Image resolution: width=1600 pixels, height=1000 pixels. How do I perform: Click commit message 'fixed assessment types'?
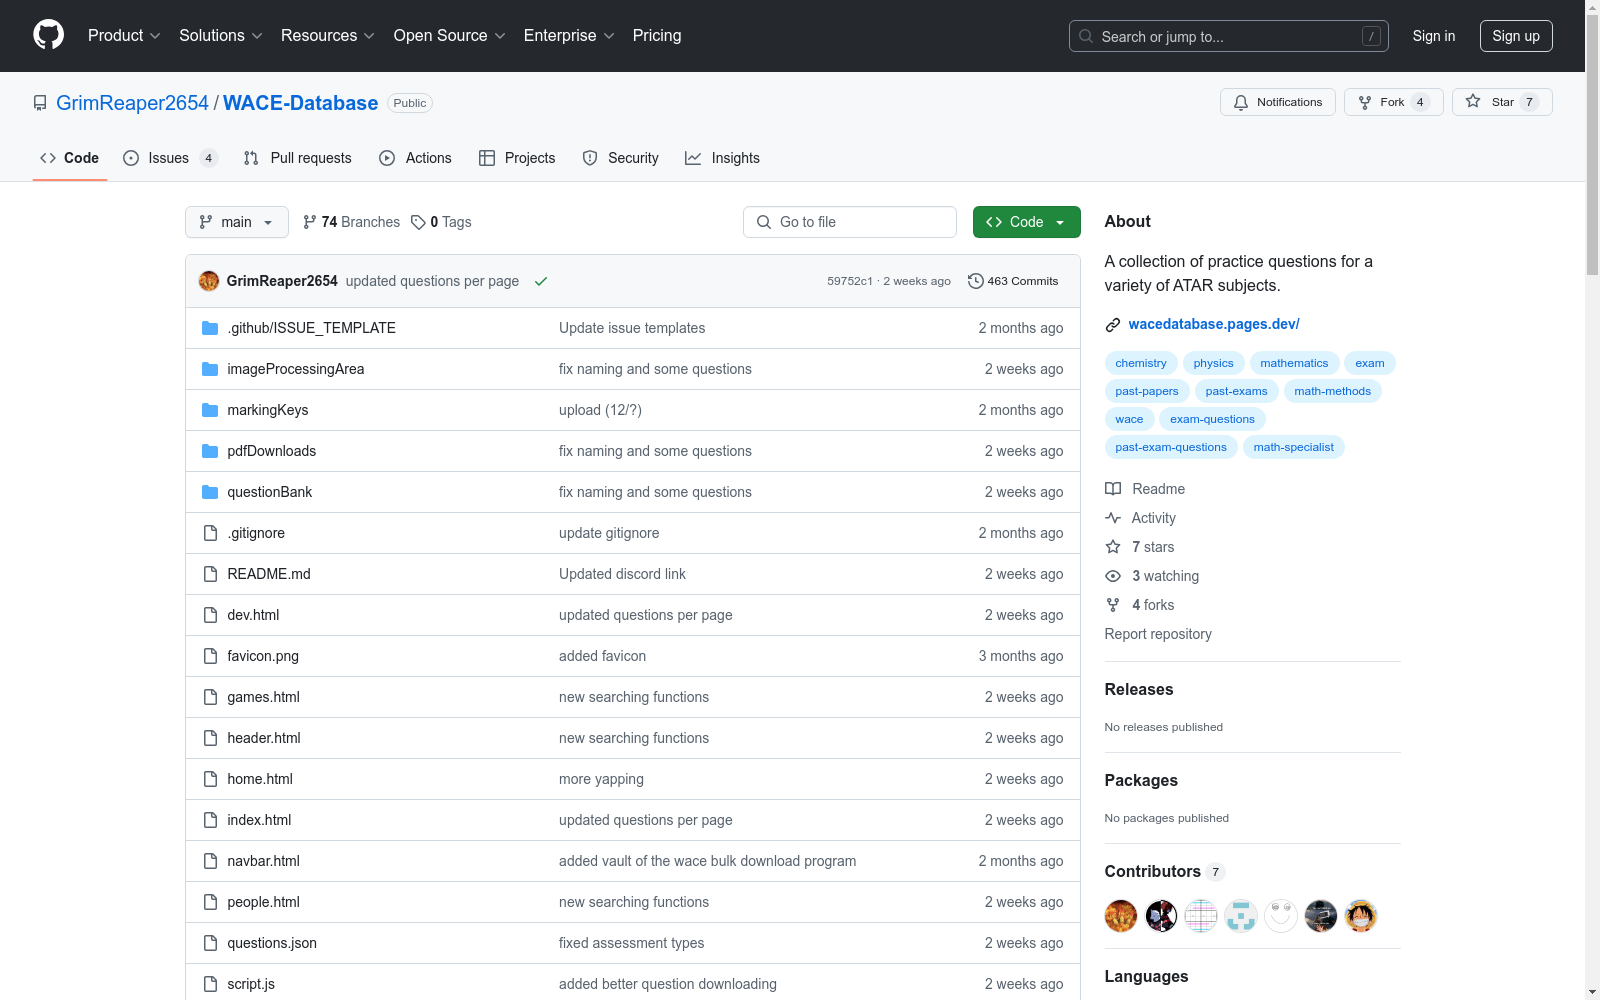click(631, 943)
